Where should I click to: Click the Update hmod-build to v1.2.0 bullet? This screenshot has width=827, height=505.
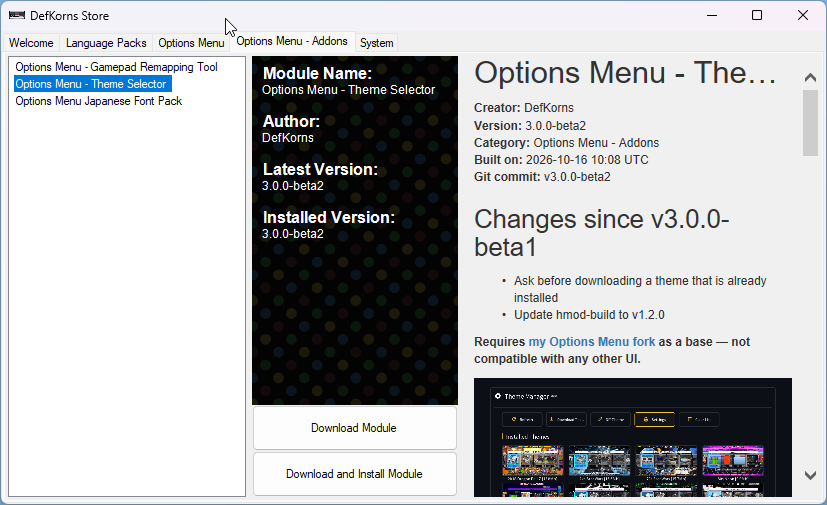tap(589, 315)
